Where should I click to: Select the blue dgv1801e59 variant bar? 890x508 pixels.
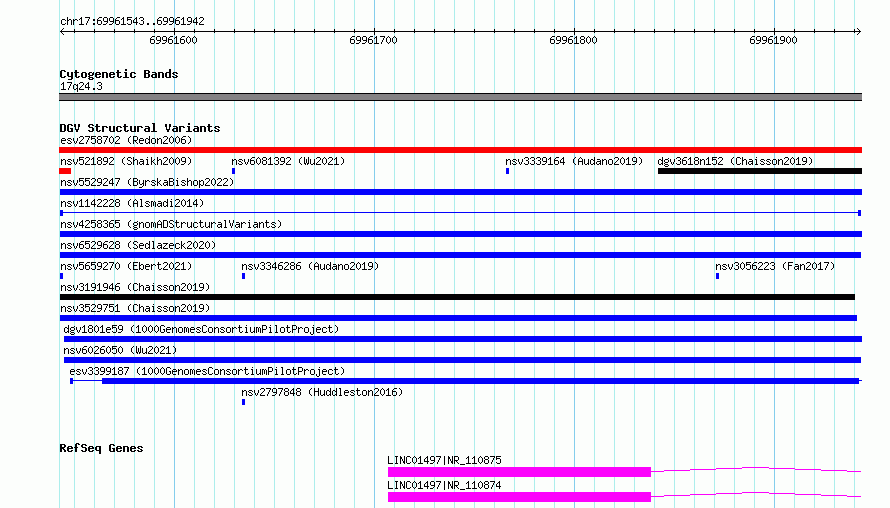pyautogui.click(x=463, y=339)
